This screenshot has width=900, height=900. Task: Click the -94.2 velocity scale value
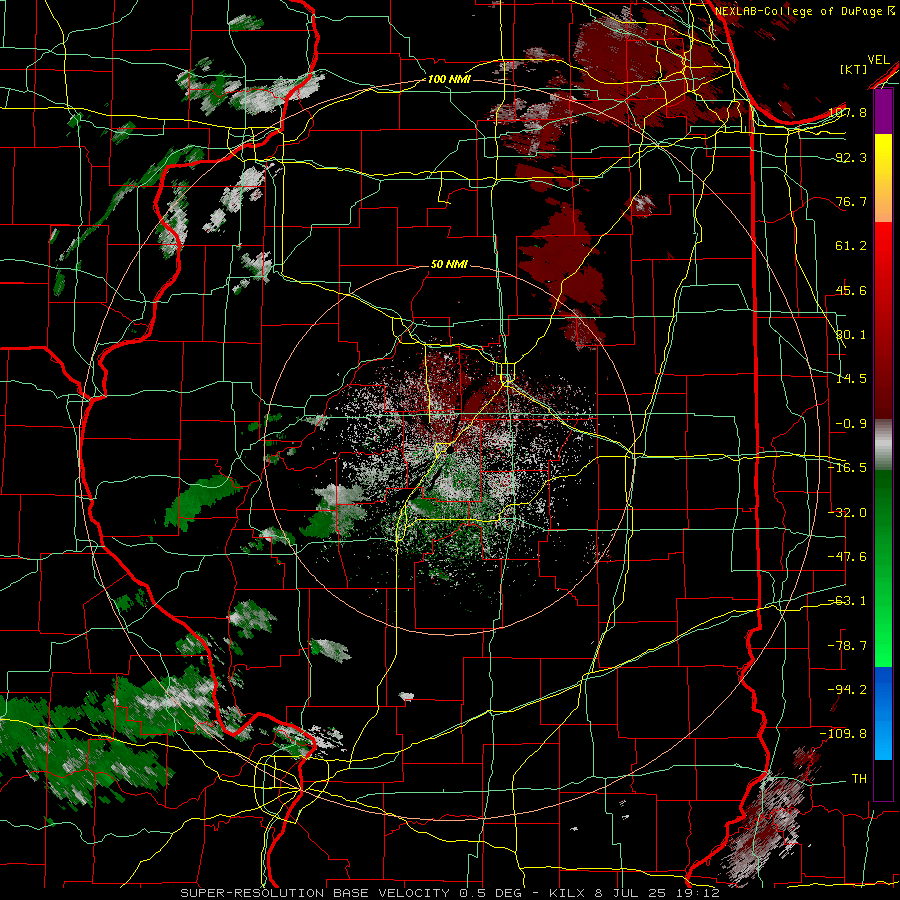[847, 690]
